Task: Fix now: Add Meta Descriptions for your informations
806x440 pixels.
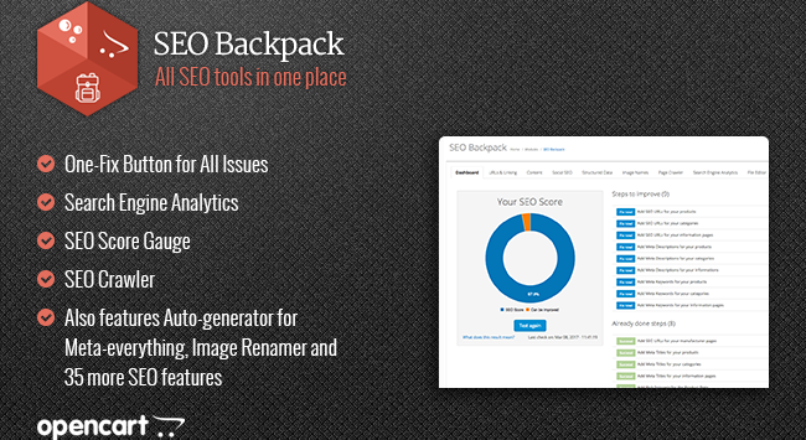Action: coord(626,270)
